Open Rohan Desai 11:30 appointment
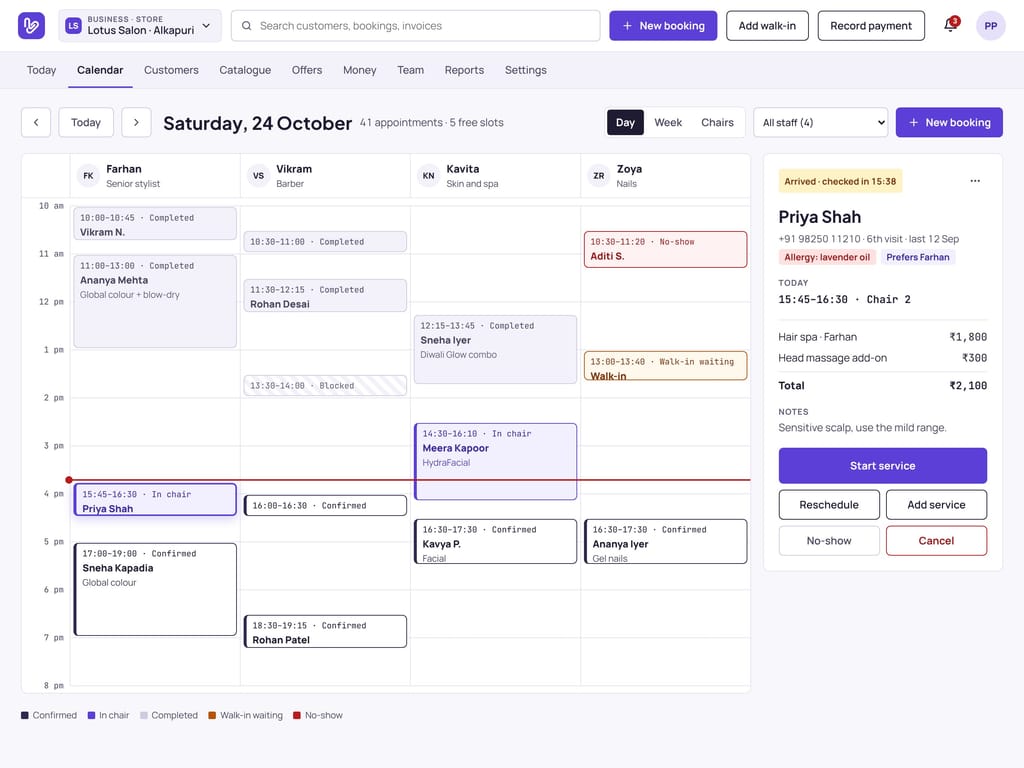The height and width of the screenshot is (768, 1024). 325,295
